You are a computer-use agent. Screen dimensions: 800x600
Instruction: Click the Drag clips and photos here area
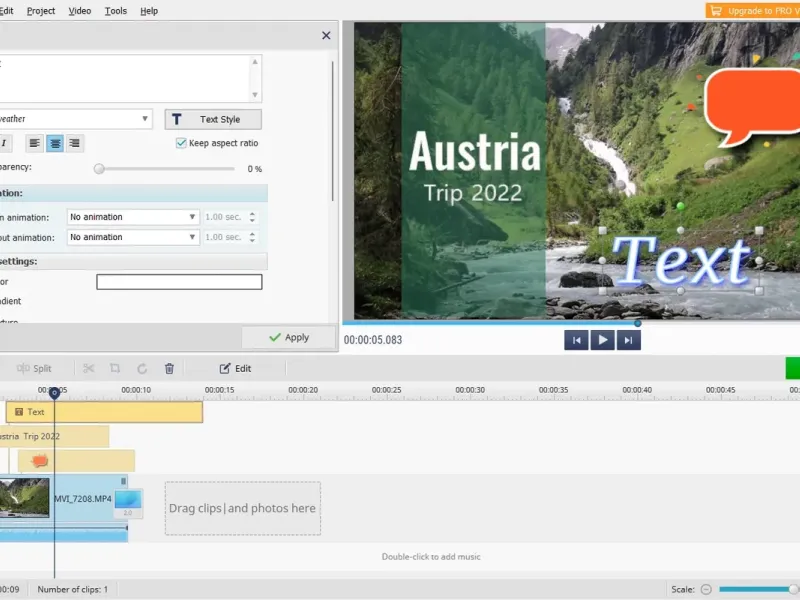[243, 508]
